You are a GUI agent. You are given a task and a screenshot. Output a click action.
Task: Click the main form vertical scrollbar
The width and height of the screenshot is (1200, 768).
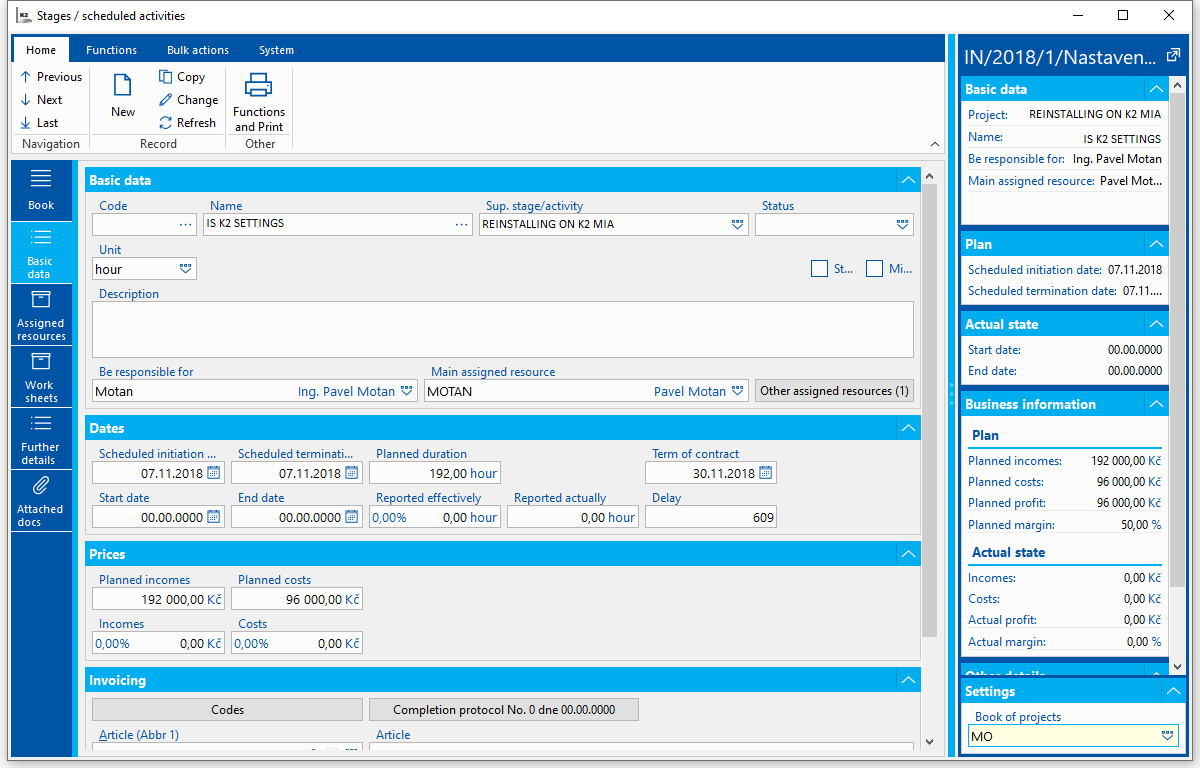930,410
